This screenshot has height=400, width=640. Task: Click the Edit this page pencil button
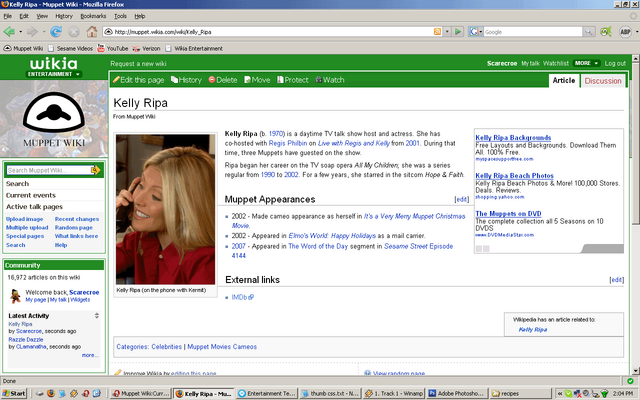pyautogui.click(x=138, y=80)
